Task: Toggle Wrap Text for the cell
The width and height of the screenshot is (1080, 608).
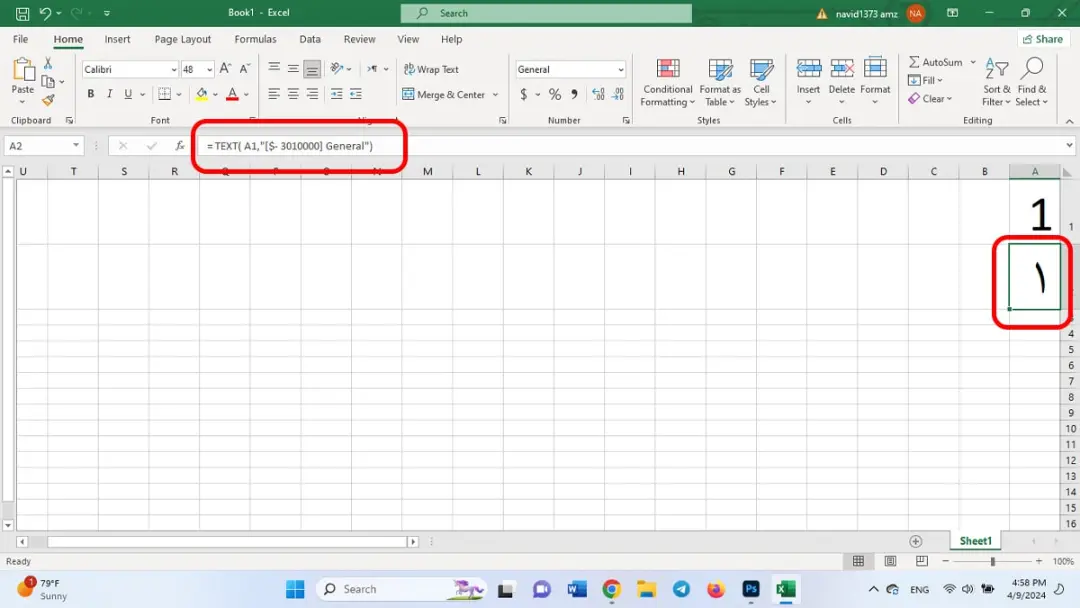Action: pos(431,69)
